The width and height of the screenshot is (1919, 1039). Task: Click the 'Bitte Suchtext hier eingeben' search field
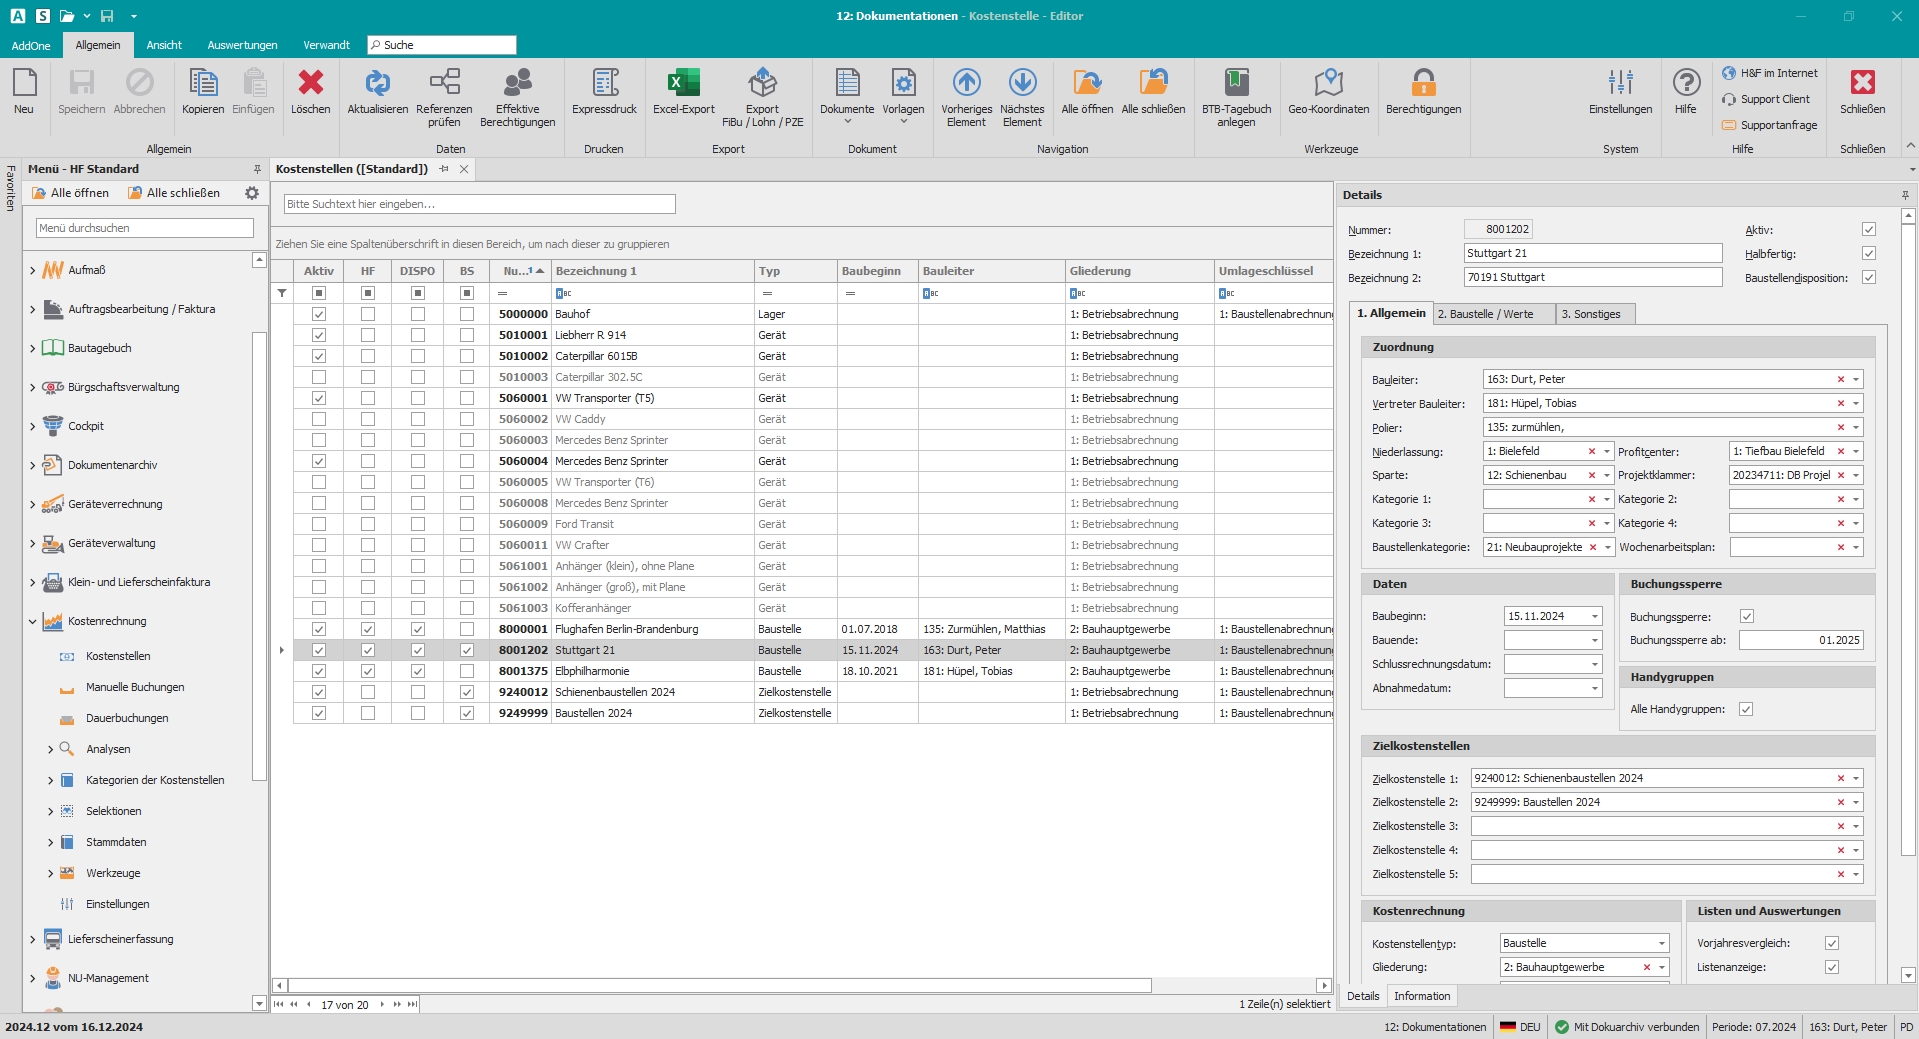point(480,204)
